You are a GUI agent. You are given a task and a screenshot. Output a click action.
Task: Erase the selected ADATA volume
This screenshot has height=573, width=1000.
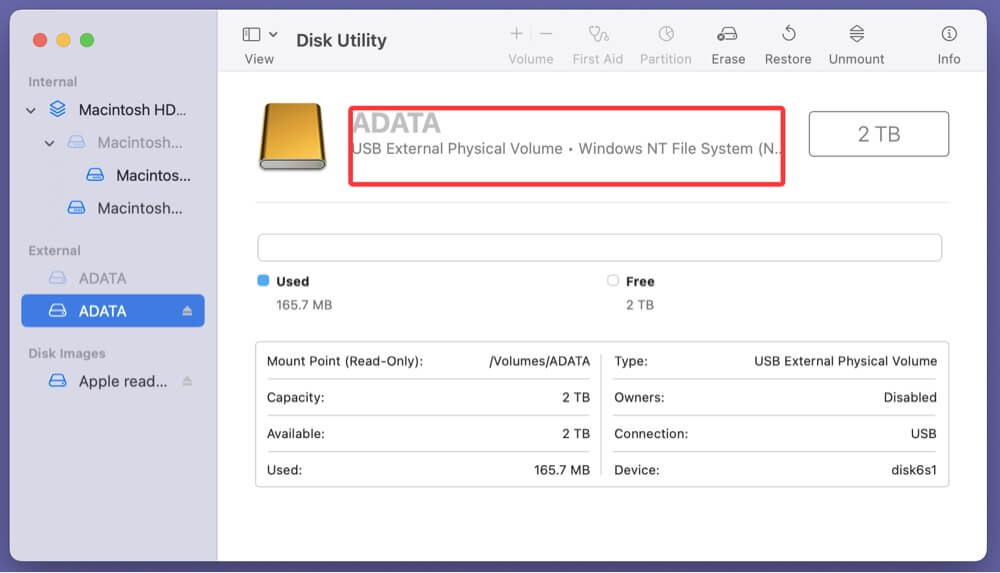[x=728, y=45]
